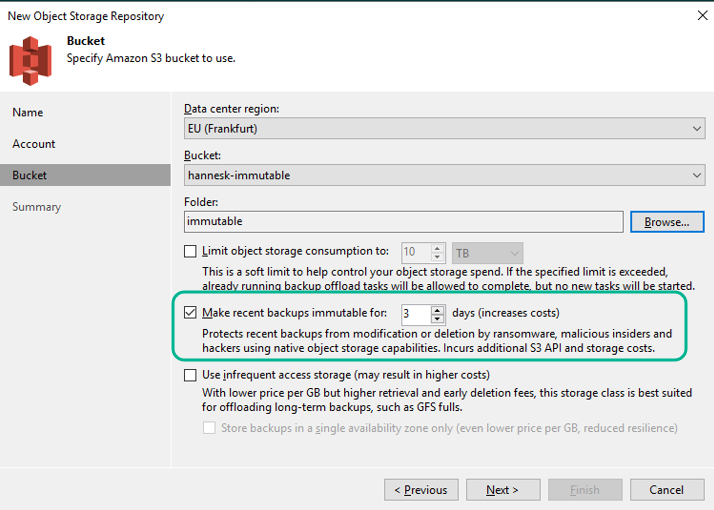Enable Limit object storage consumption checkbox
Screen dimensions: 714x510
[190, 251]
